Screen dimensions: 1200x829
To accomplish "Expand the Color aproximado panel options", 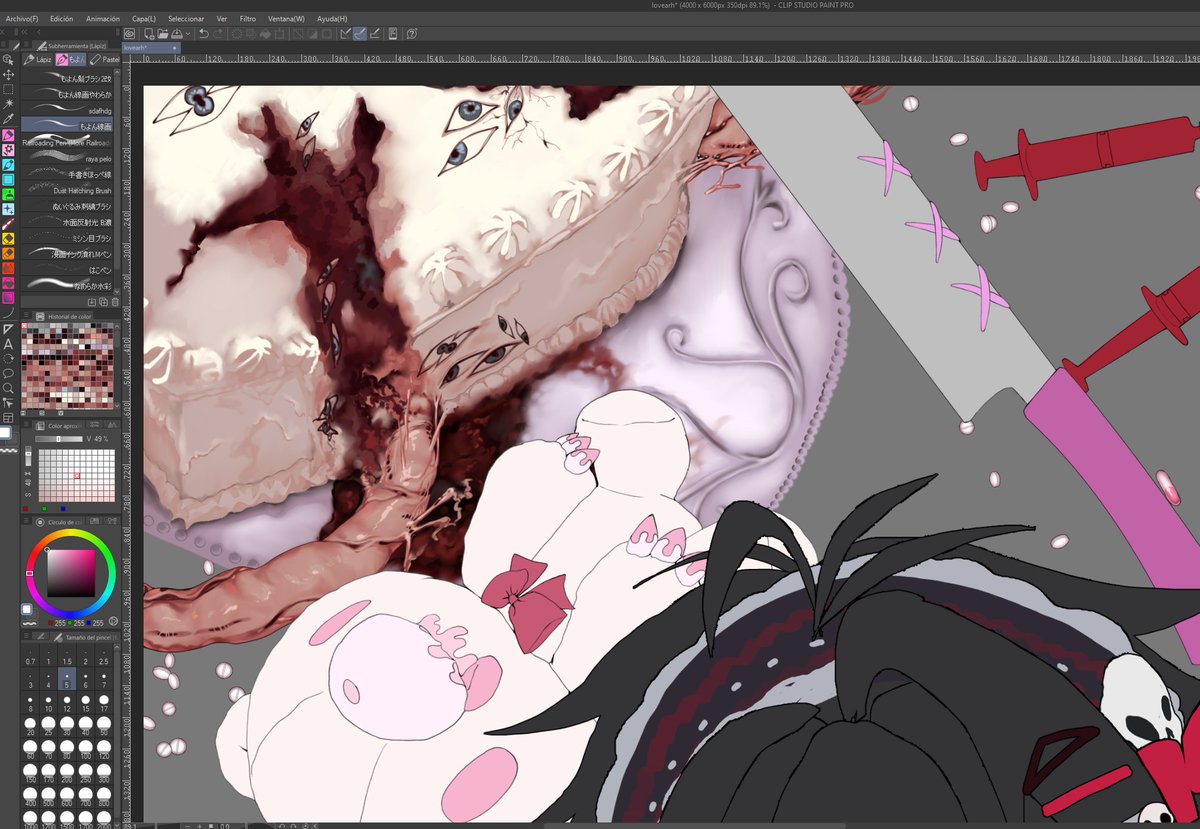I will (26, 424).
